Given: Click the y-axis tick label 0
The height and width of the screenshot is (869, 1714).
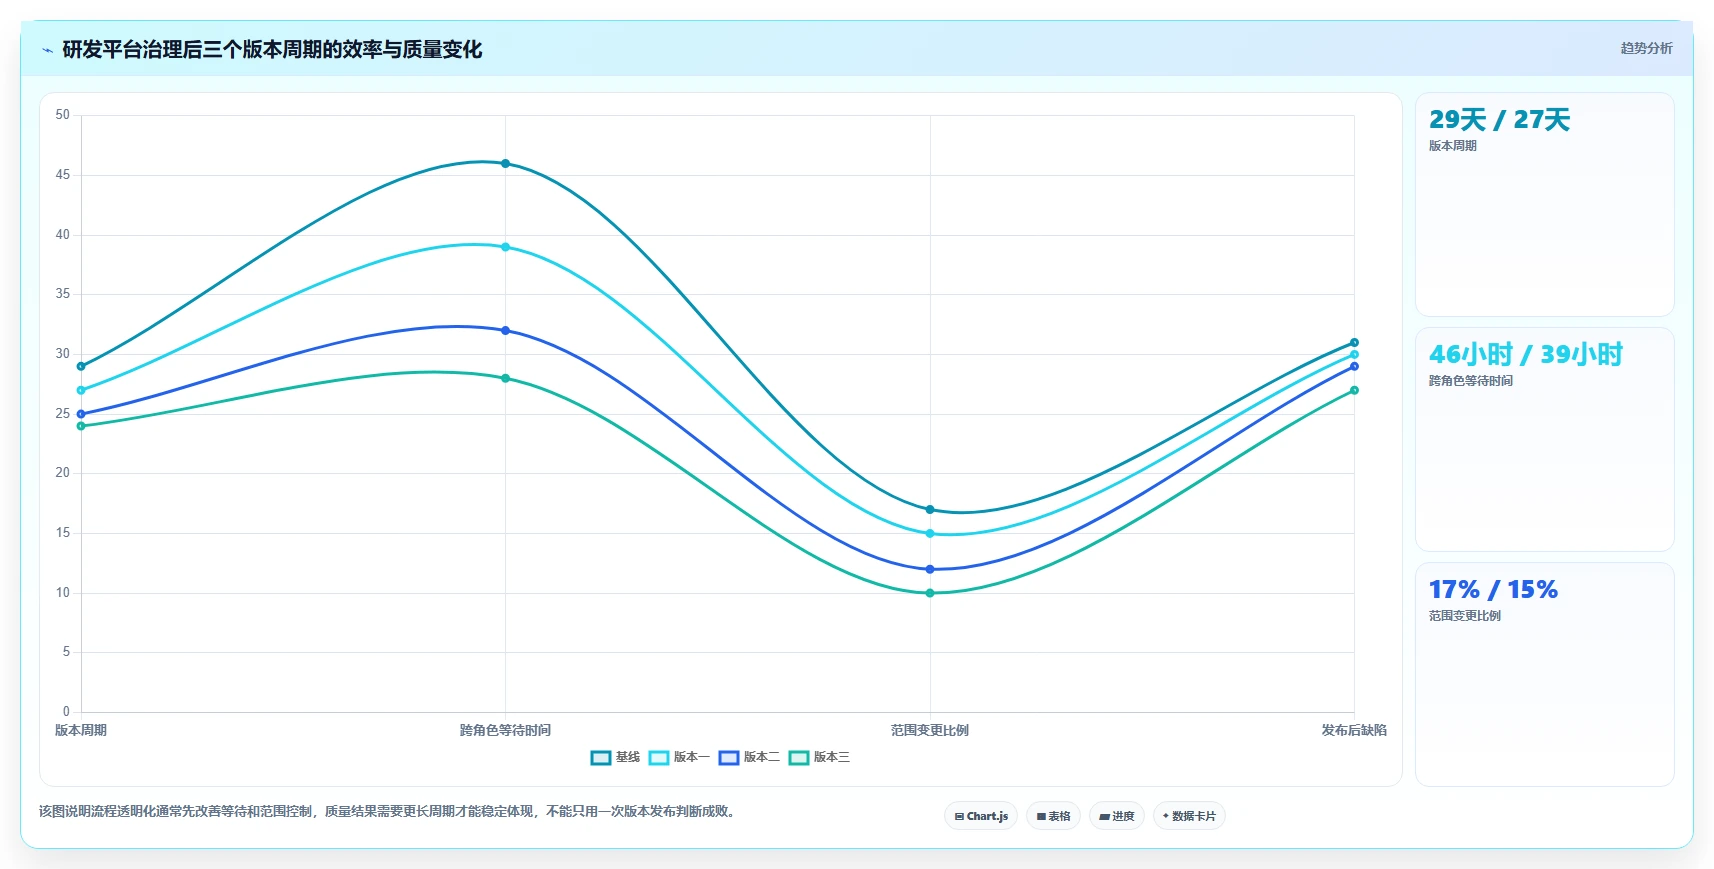Looking at the screenshot, I should coord(66,712).
